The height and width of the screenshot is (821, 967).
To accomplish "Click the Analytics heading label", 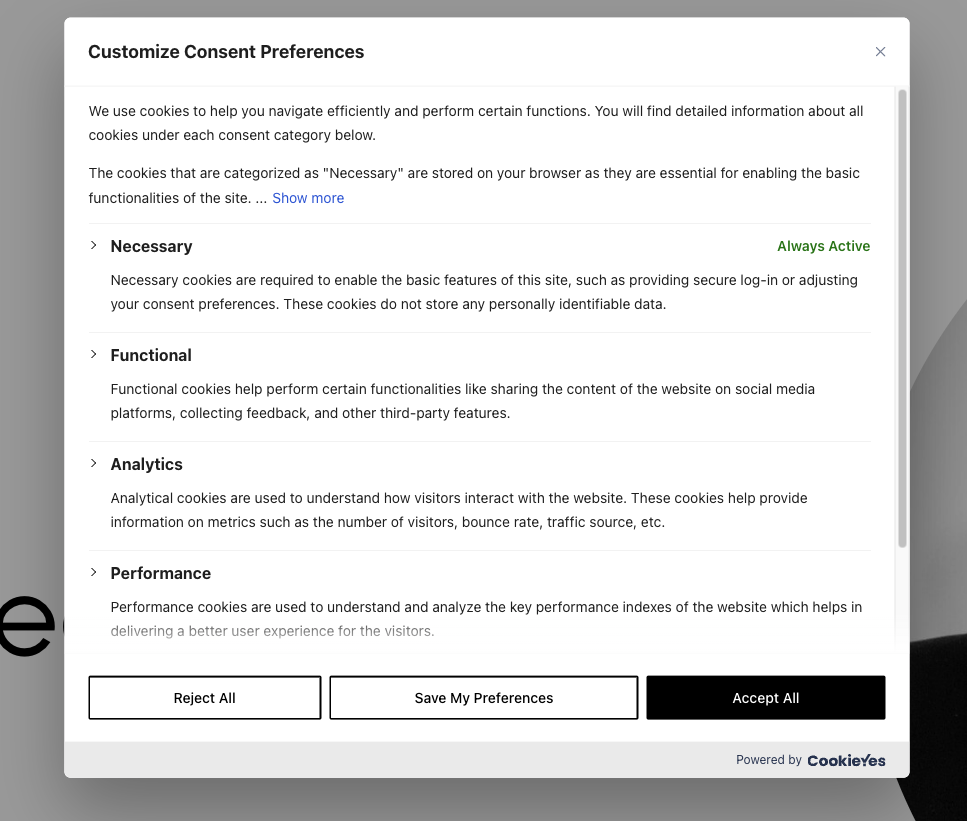I will (147, 464).
